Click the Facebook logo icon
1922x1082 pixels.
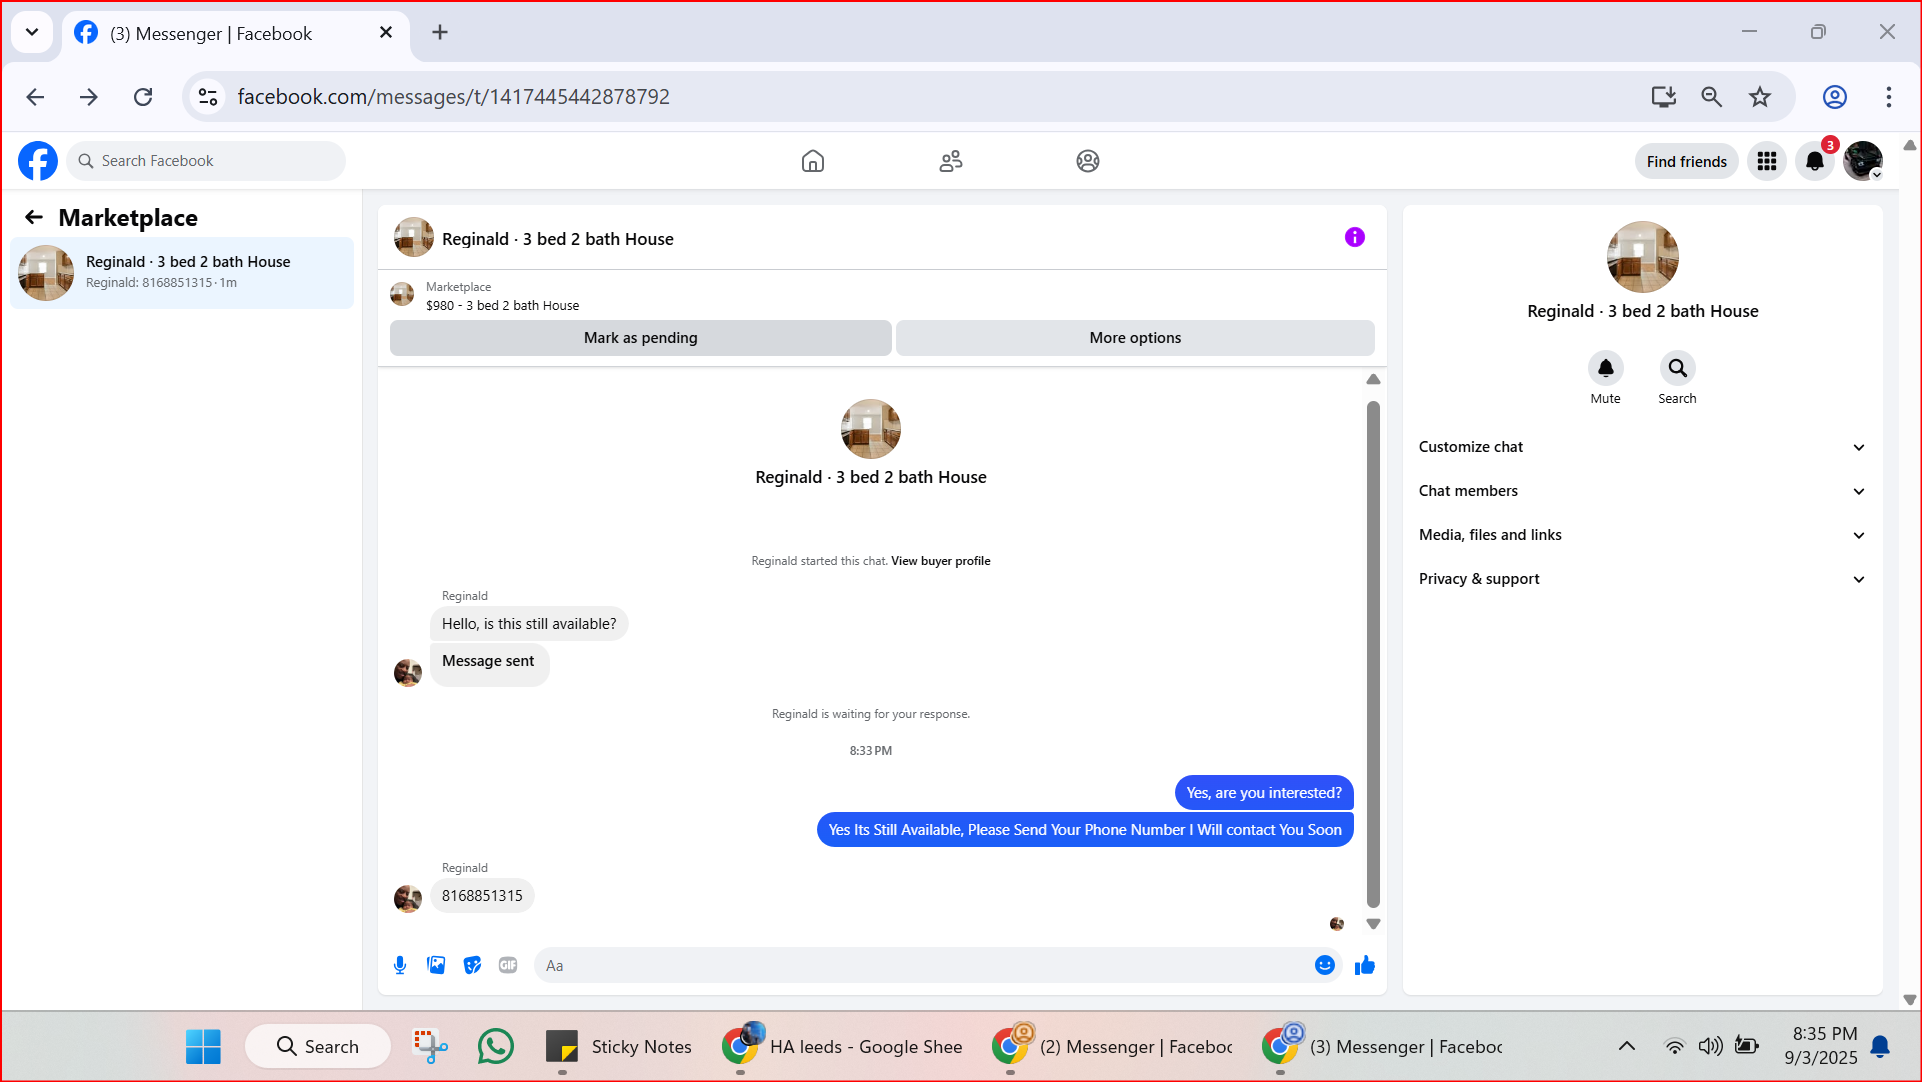click(x=38, y=161)
